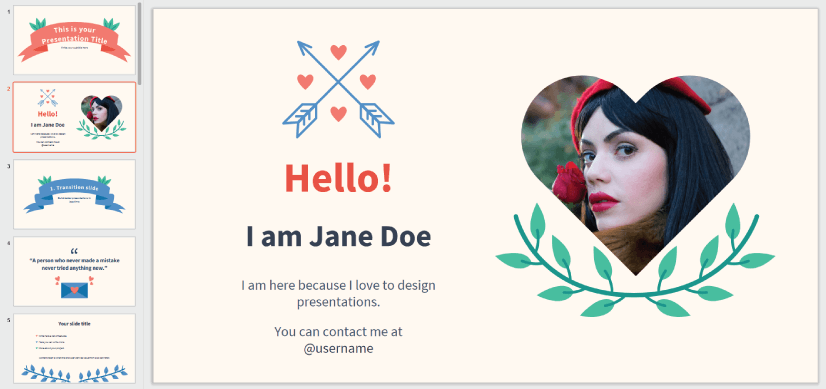Screen dimensions: 826x389
Task: Open slide 5 'Your slide title' thumbnail
Action: (74, 348)
